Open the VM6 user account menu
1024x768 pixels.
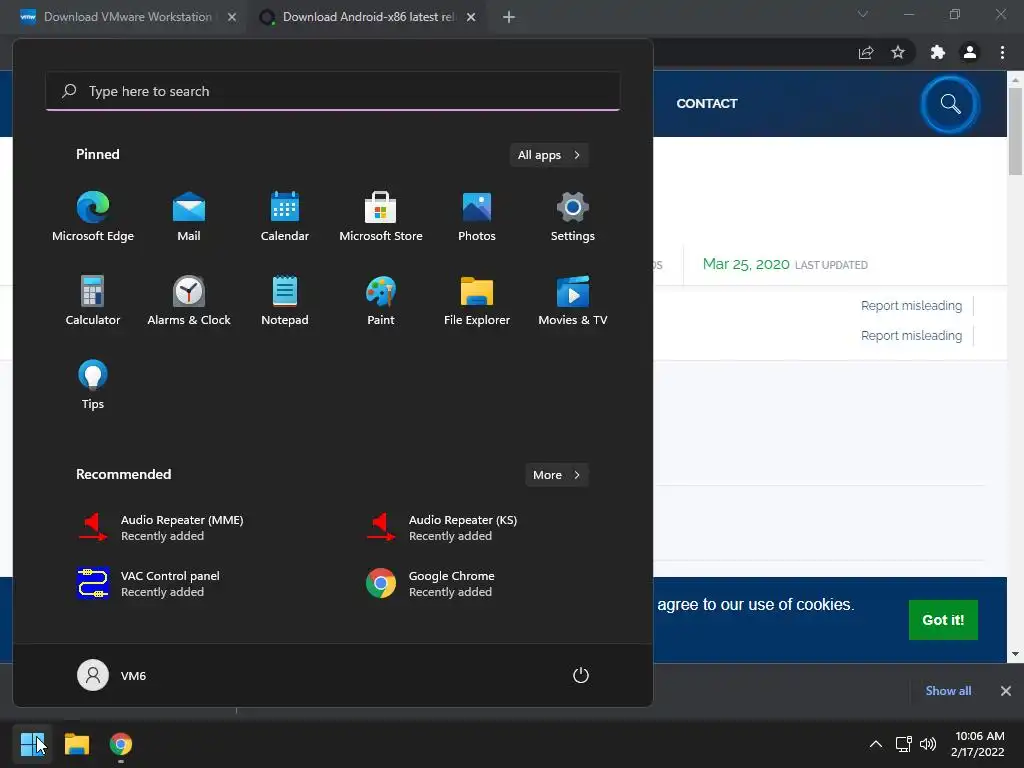[x=112, y=675]
